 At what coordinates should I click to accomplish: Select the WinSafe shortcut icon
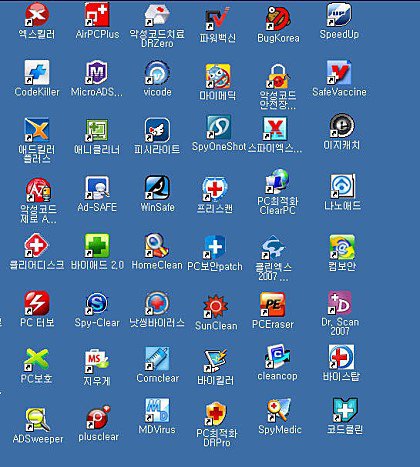coord(157,188)
